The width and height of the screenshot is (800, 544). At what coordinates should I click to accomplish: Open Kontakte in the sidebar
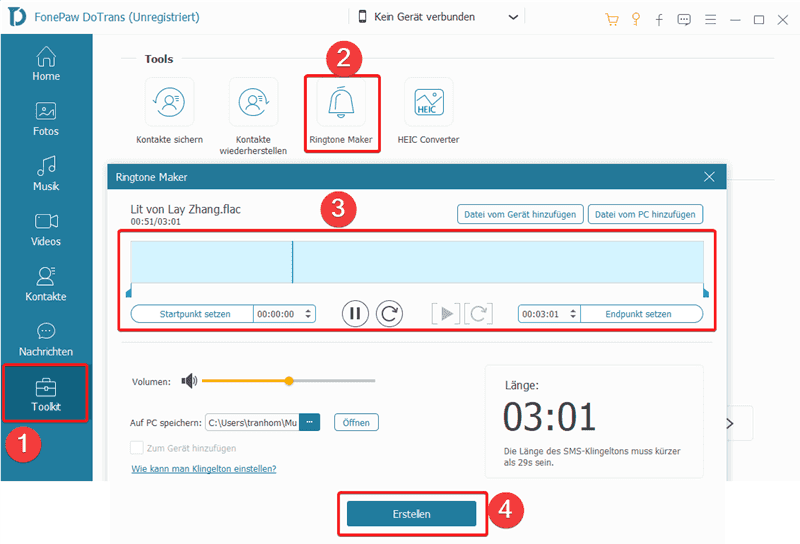46,284
